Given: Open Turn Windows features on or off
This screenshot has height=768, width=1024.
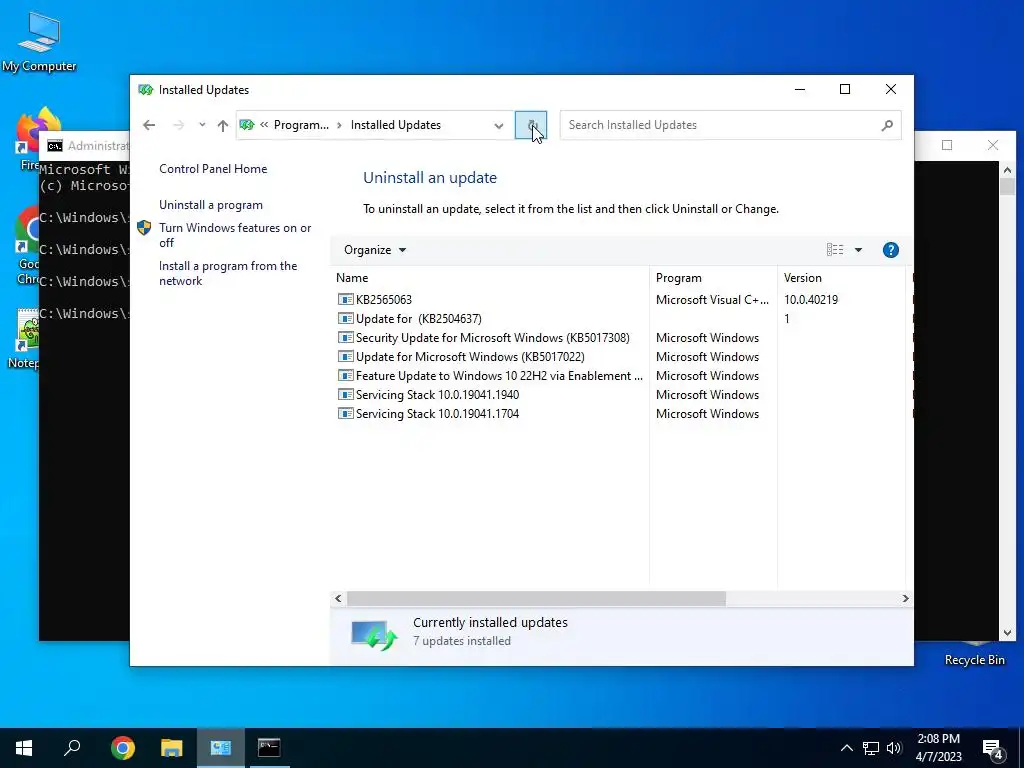Looking at the screenshot, I should click(235, 235).
